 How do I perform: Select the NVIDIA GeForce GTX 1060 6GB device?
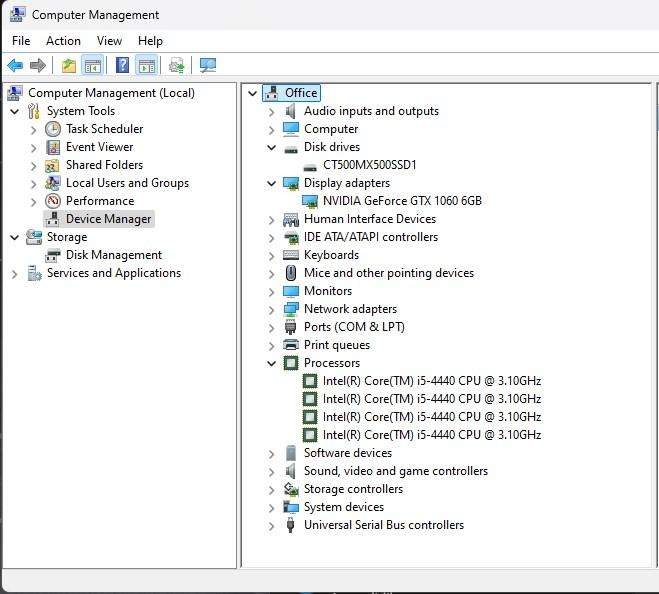pyautogui.click(x=402, y=201)
